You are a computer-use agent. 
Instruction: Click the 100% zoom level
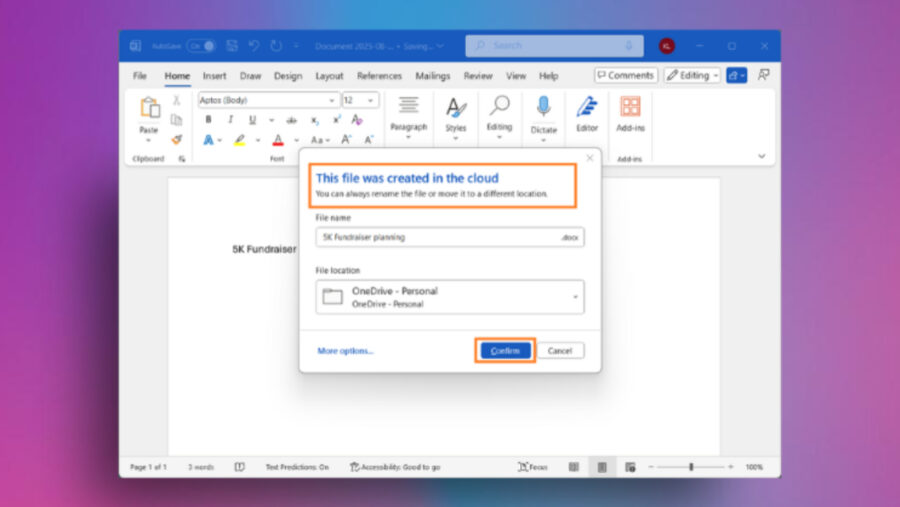(754, 467)
